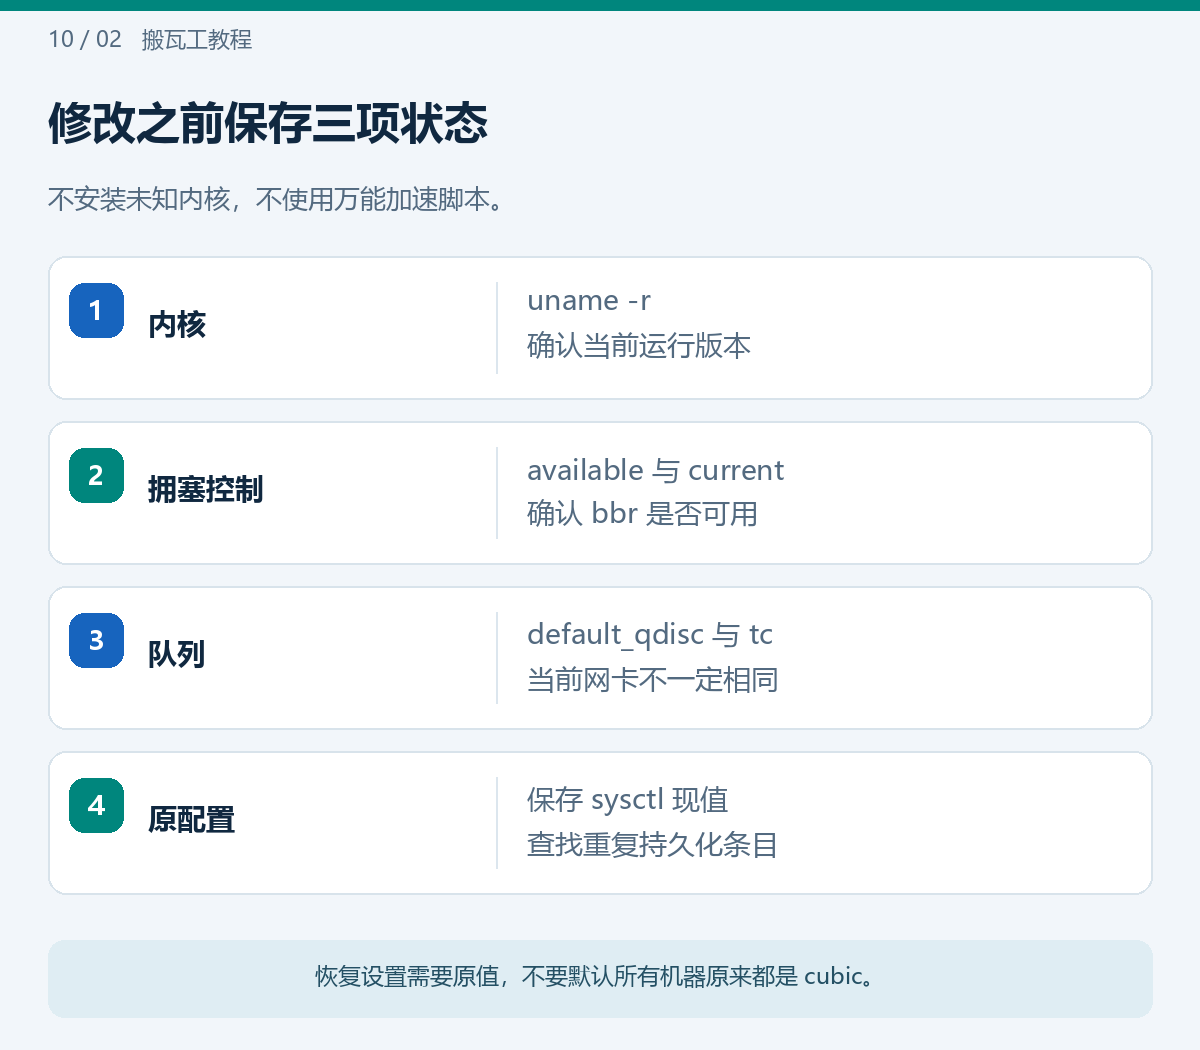Click the text '保存 sysctl 现值'

[x=628, y=800]
